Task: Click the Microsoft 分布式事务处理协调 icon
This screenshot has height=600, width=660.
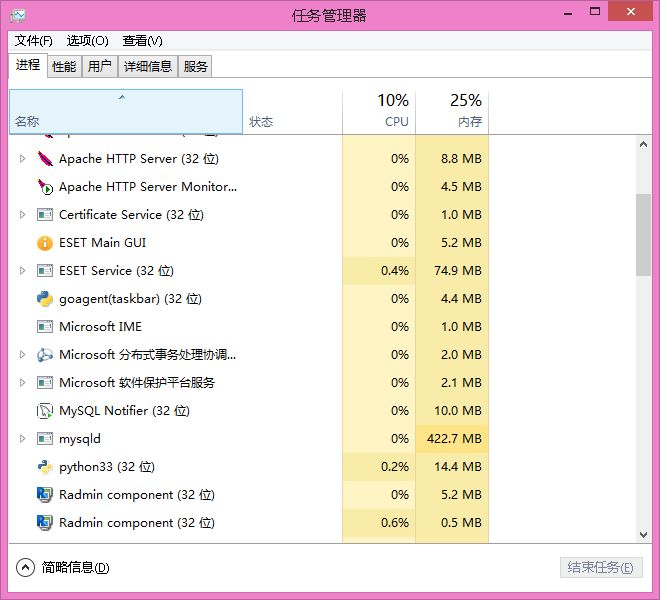Action: pyautogui.click(x=45, y=355)
